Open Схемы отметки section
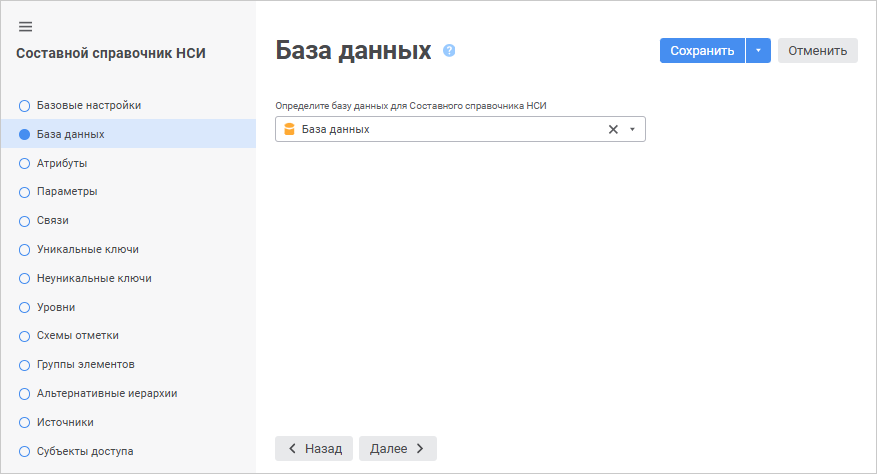Viewport: 877px width, 474px height. click(x=77, y=336)
